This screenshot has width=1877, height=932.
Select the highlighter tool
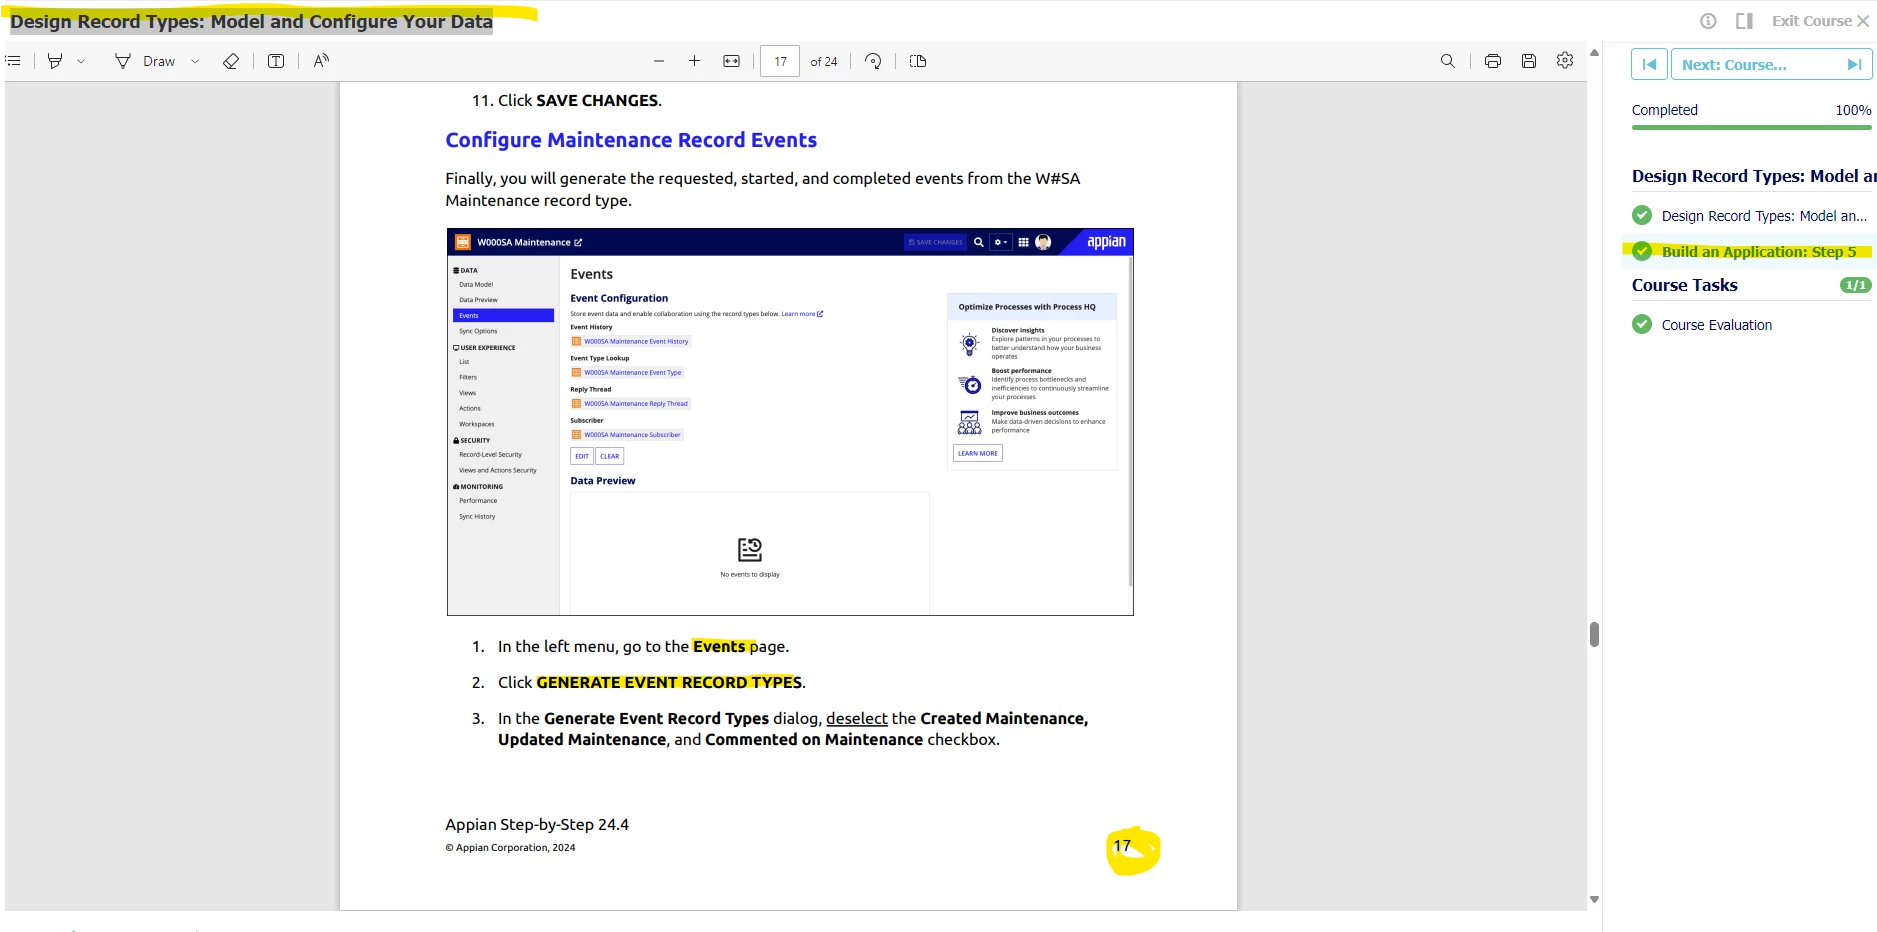(55, 61)
